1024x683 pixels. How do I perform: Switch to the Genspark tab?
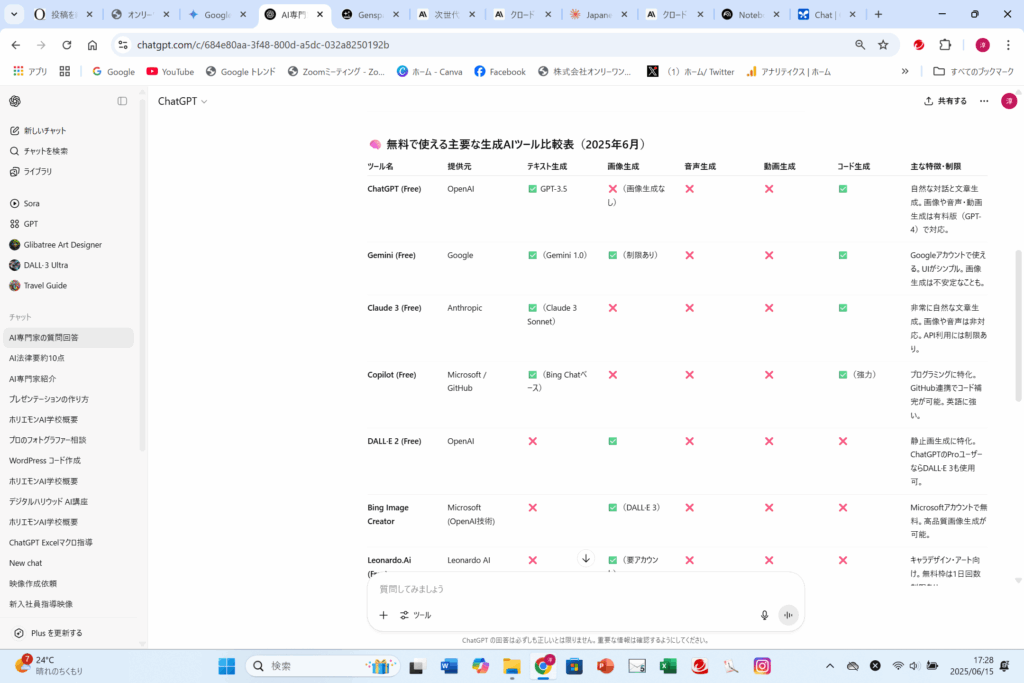pos(370,14)
